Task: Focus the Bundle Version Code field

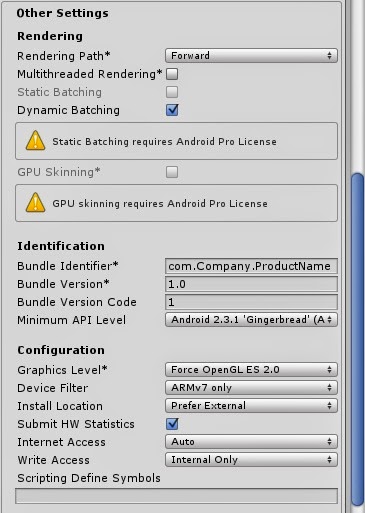Action: (251, 302)
